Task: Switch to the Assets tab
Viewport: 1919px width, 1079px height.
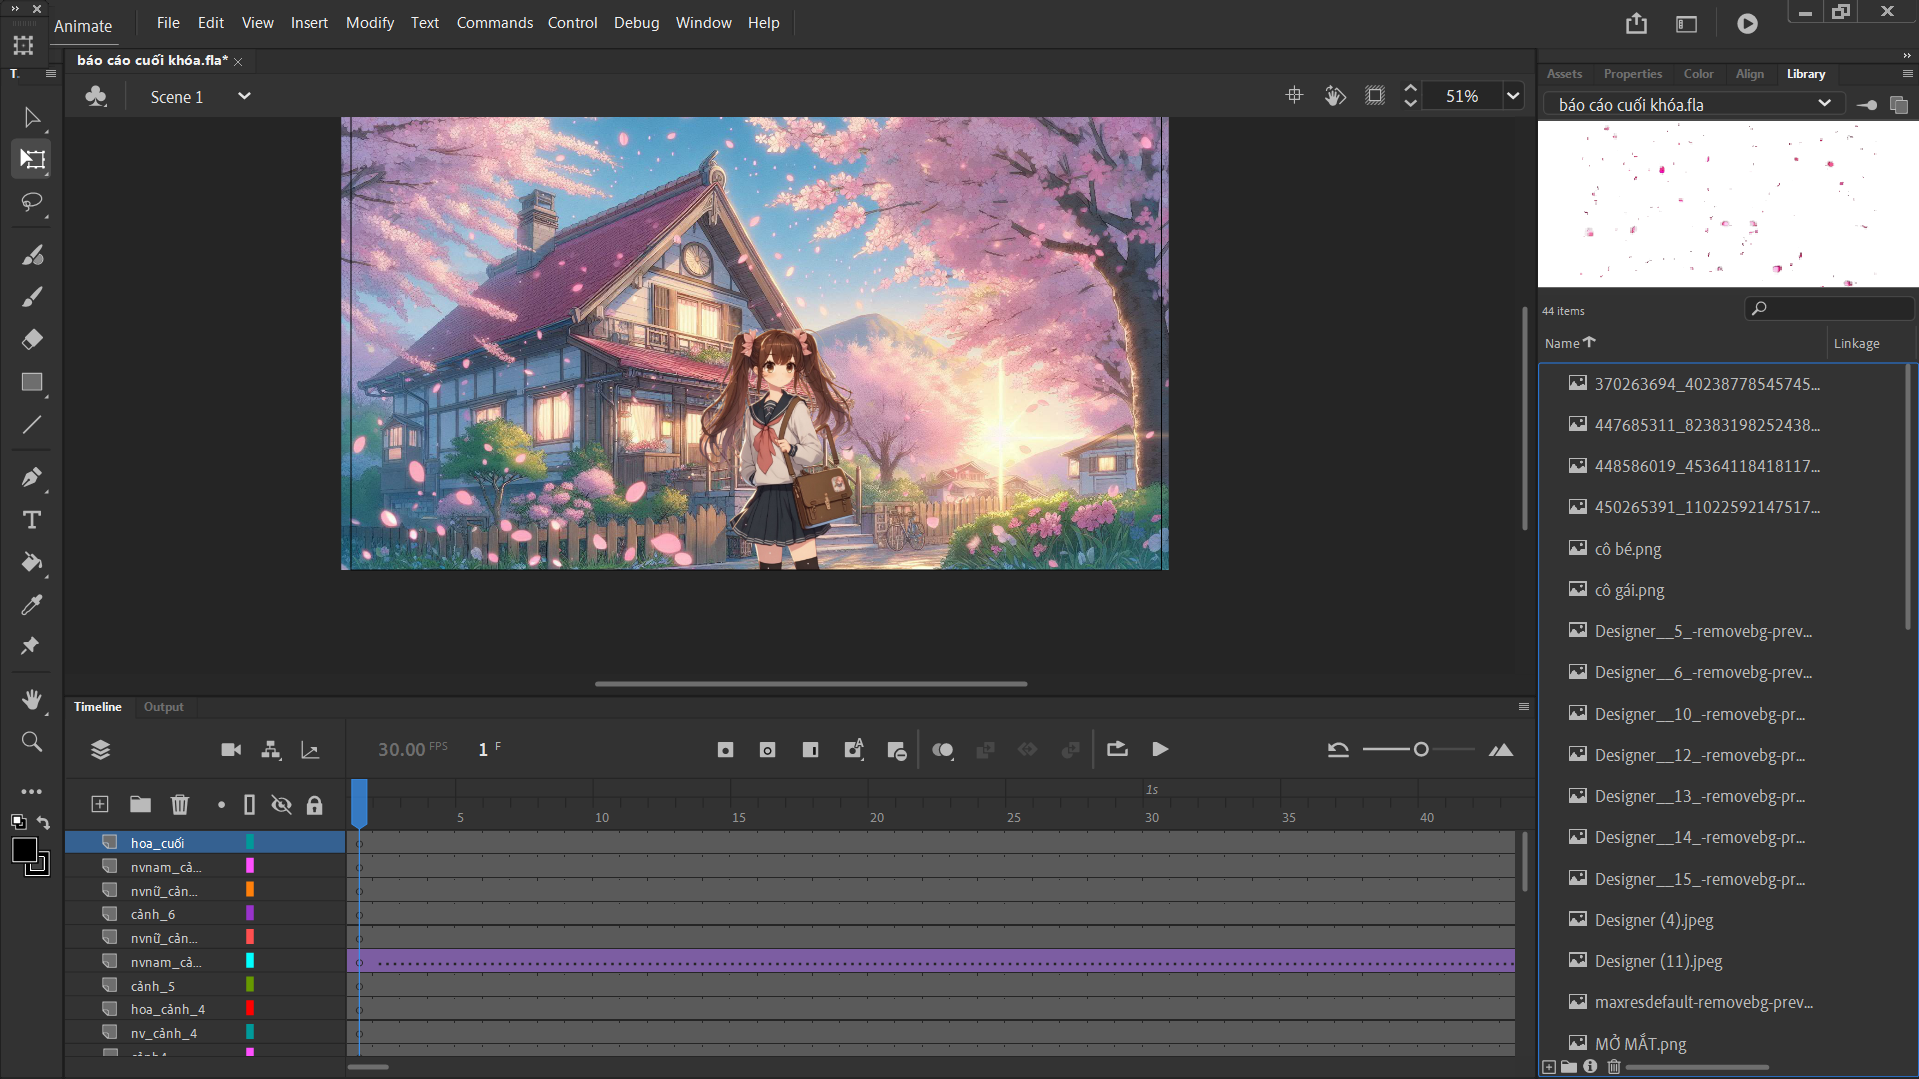Action: (1564, 74)
